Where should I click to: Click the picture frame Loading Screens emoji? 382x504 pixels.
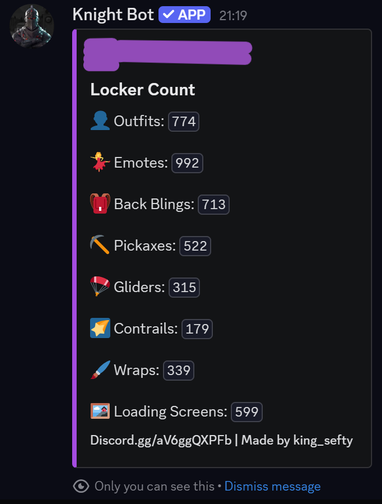click(100, 411)
